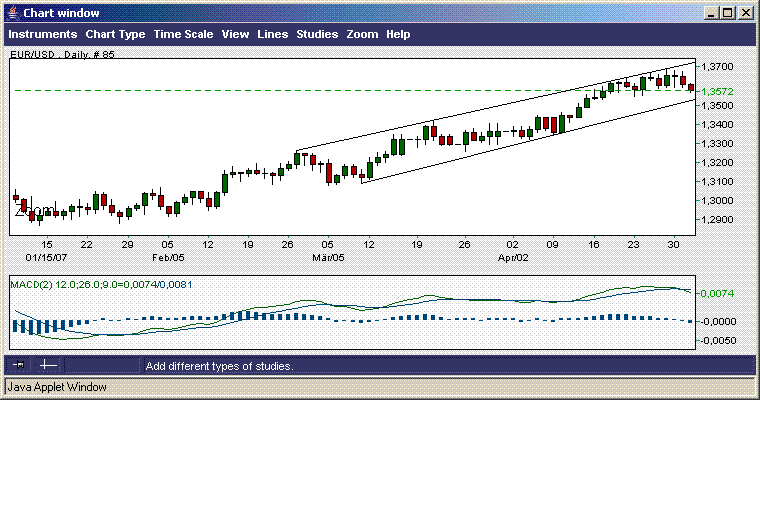Click the 1,3700 price axis label
This screenshot has width=760, height=512.
click(x=717, y=67)
